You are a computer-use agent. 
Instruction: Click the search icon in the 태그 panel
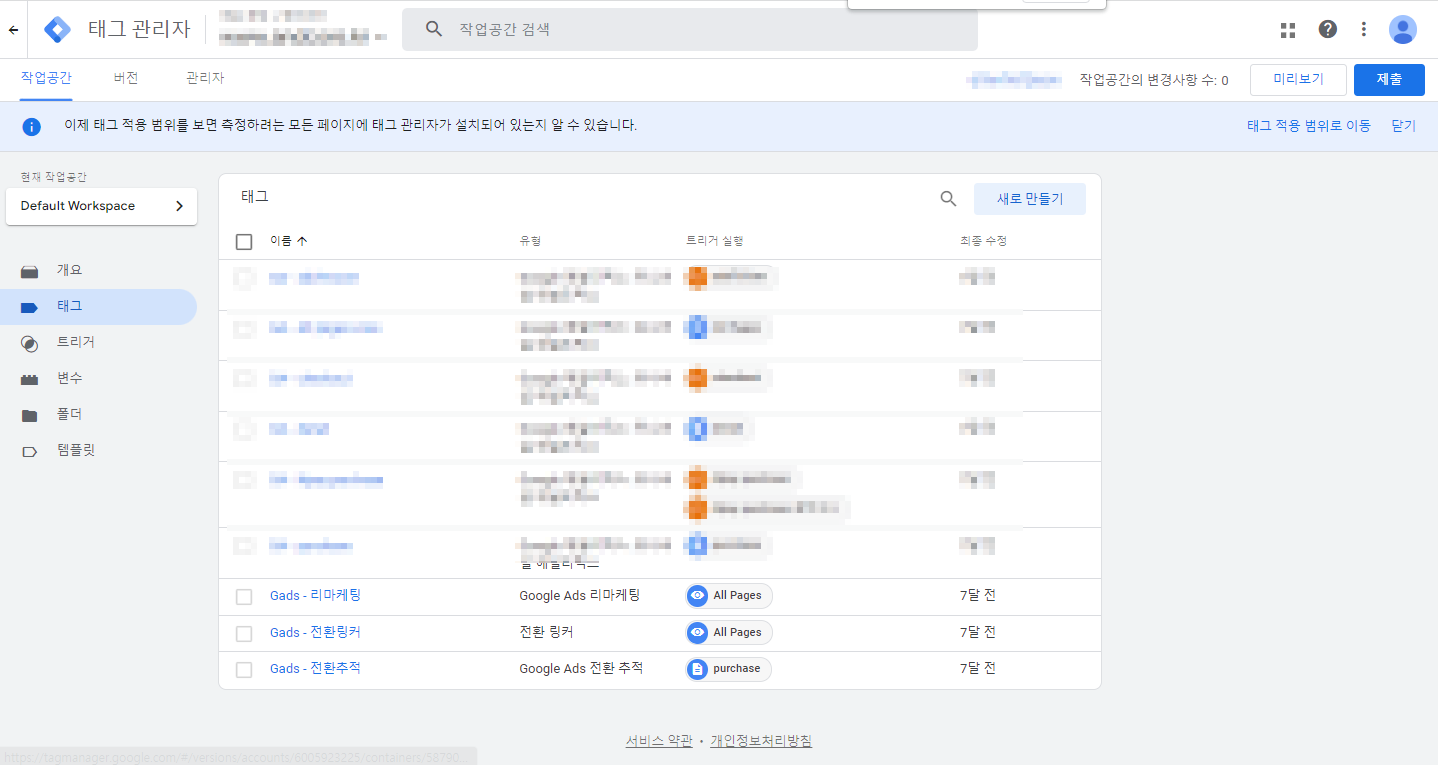[x=948, y=199]
